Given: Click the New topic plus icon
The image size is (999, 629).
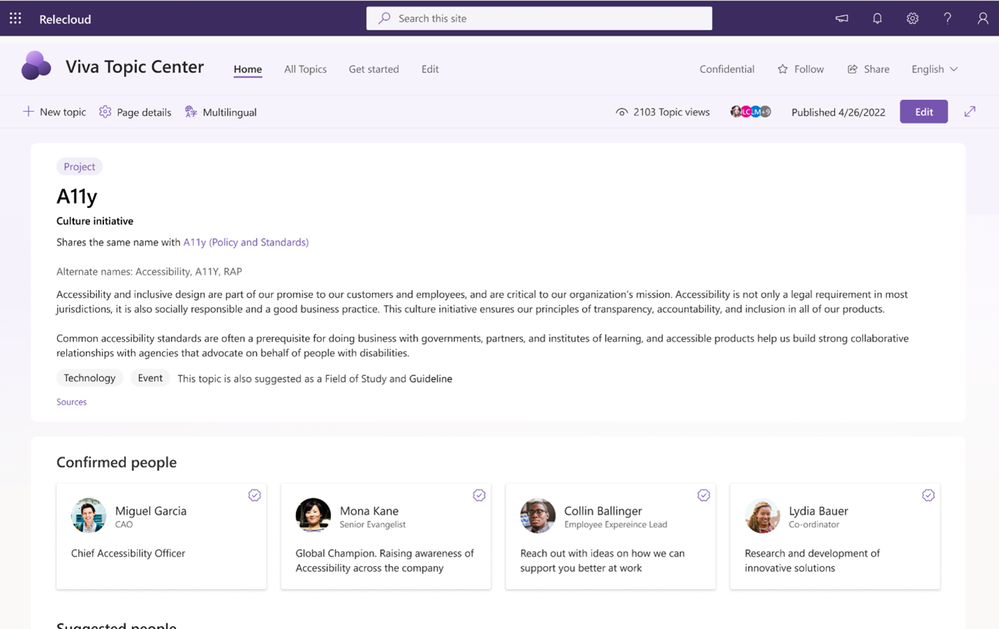Looking at the screenshot, I should 28,112.
